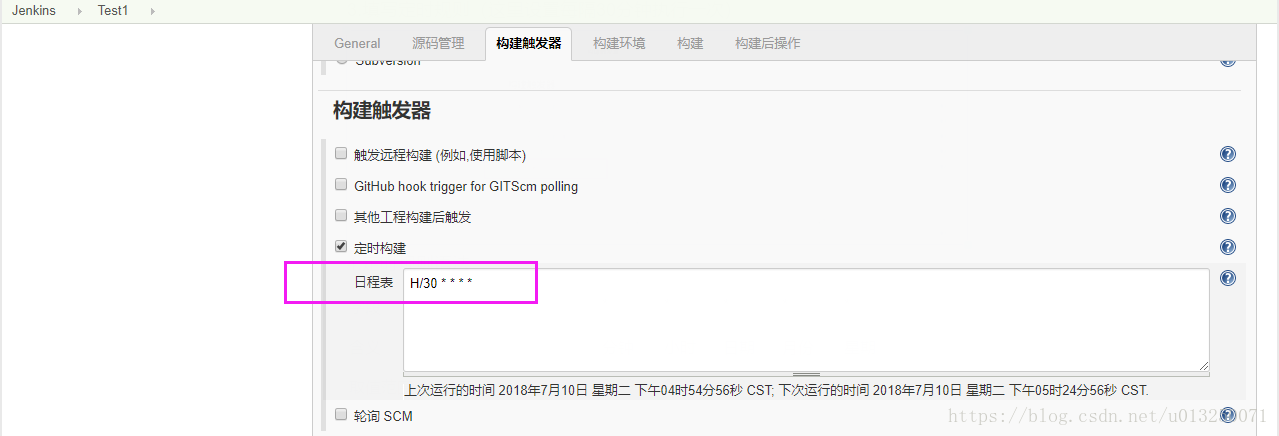The width and height of the screenshot is (1279, 436).
Task: Open help icon beside 日程表 field
Action: [1228, 278]
